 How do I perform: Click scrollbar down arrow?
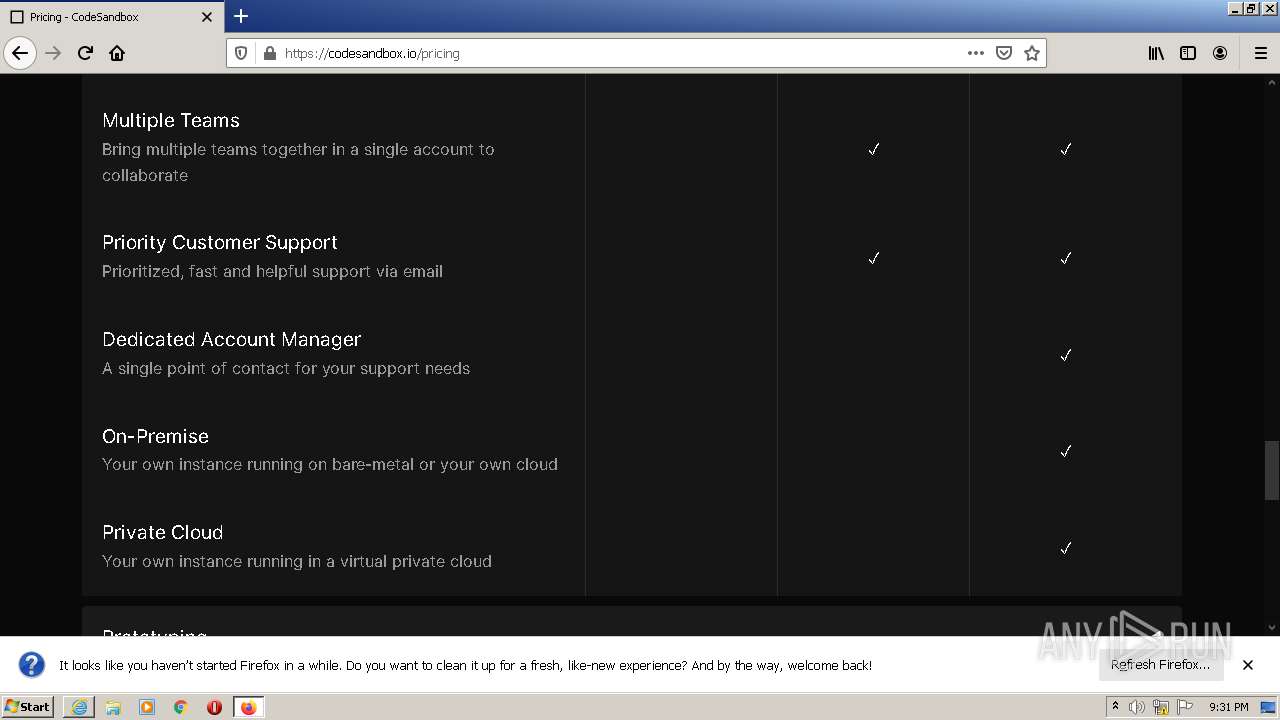pos(1271,628)
